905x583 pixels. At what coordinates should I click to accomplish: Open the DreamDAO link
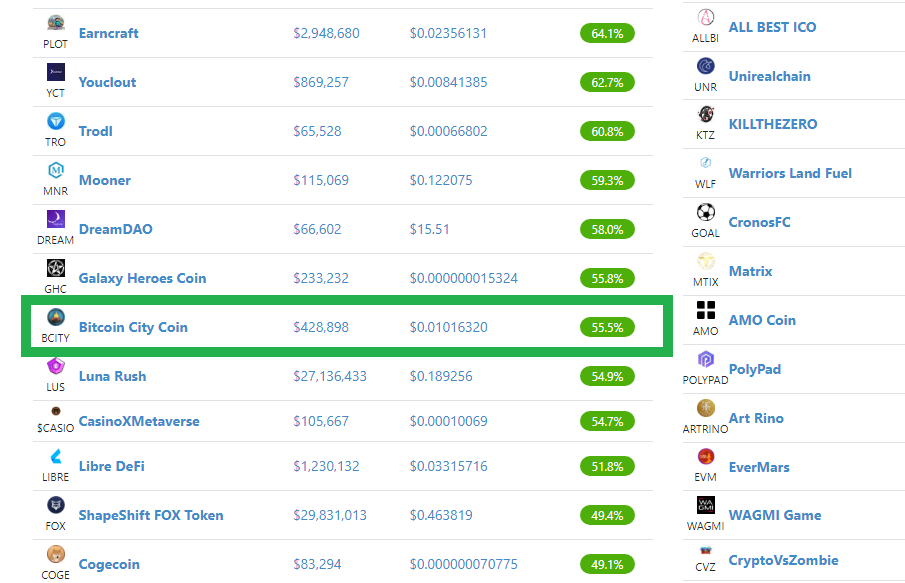click(x=115, y=230)
